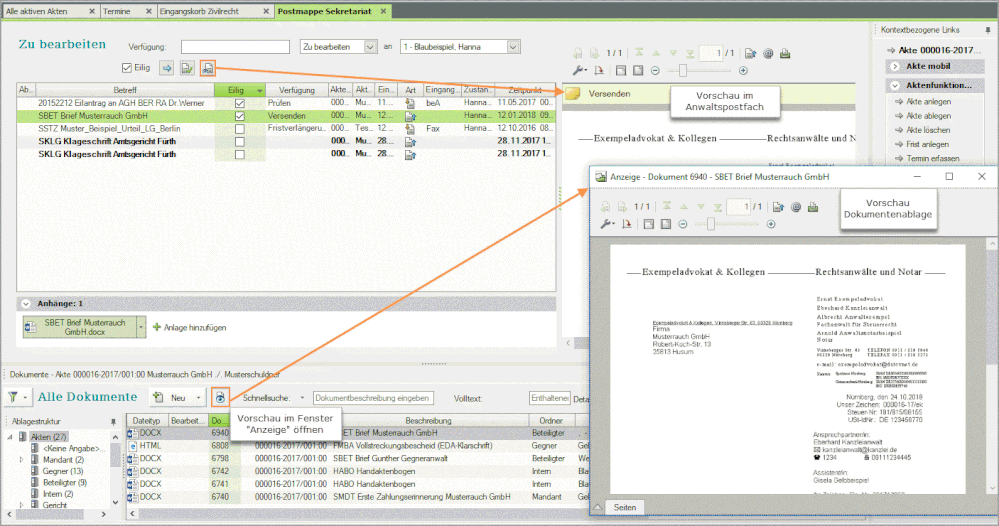999x526 pixels.
Task: Open the '1 - Blaubeispiel, Hanna' dropdown
Action: [513, 47]
